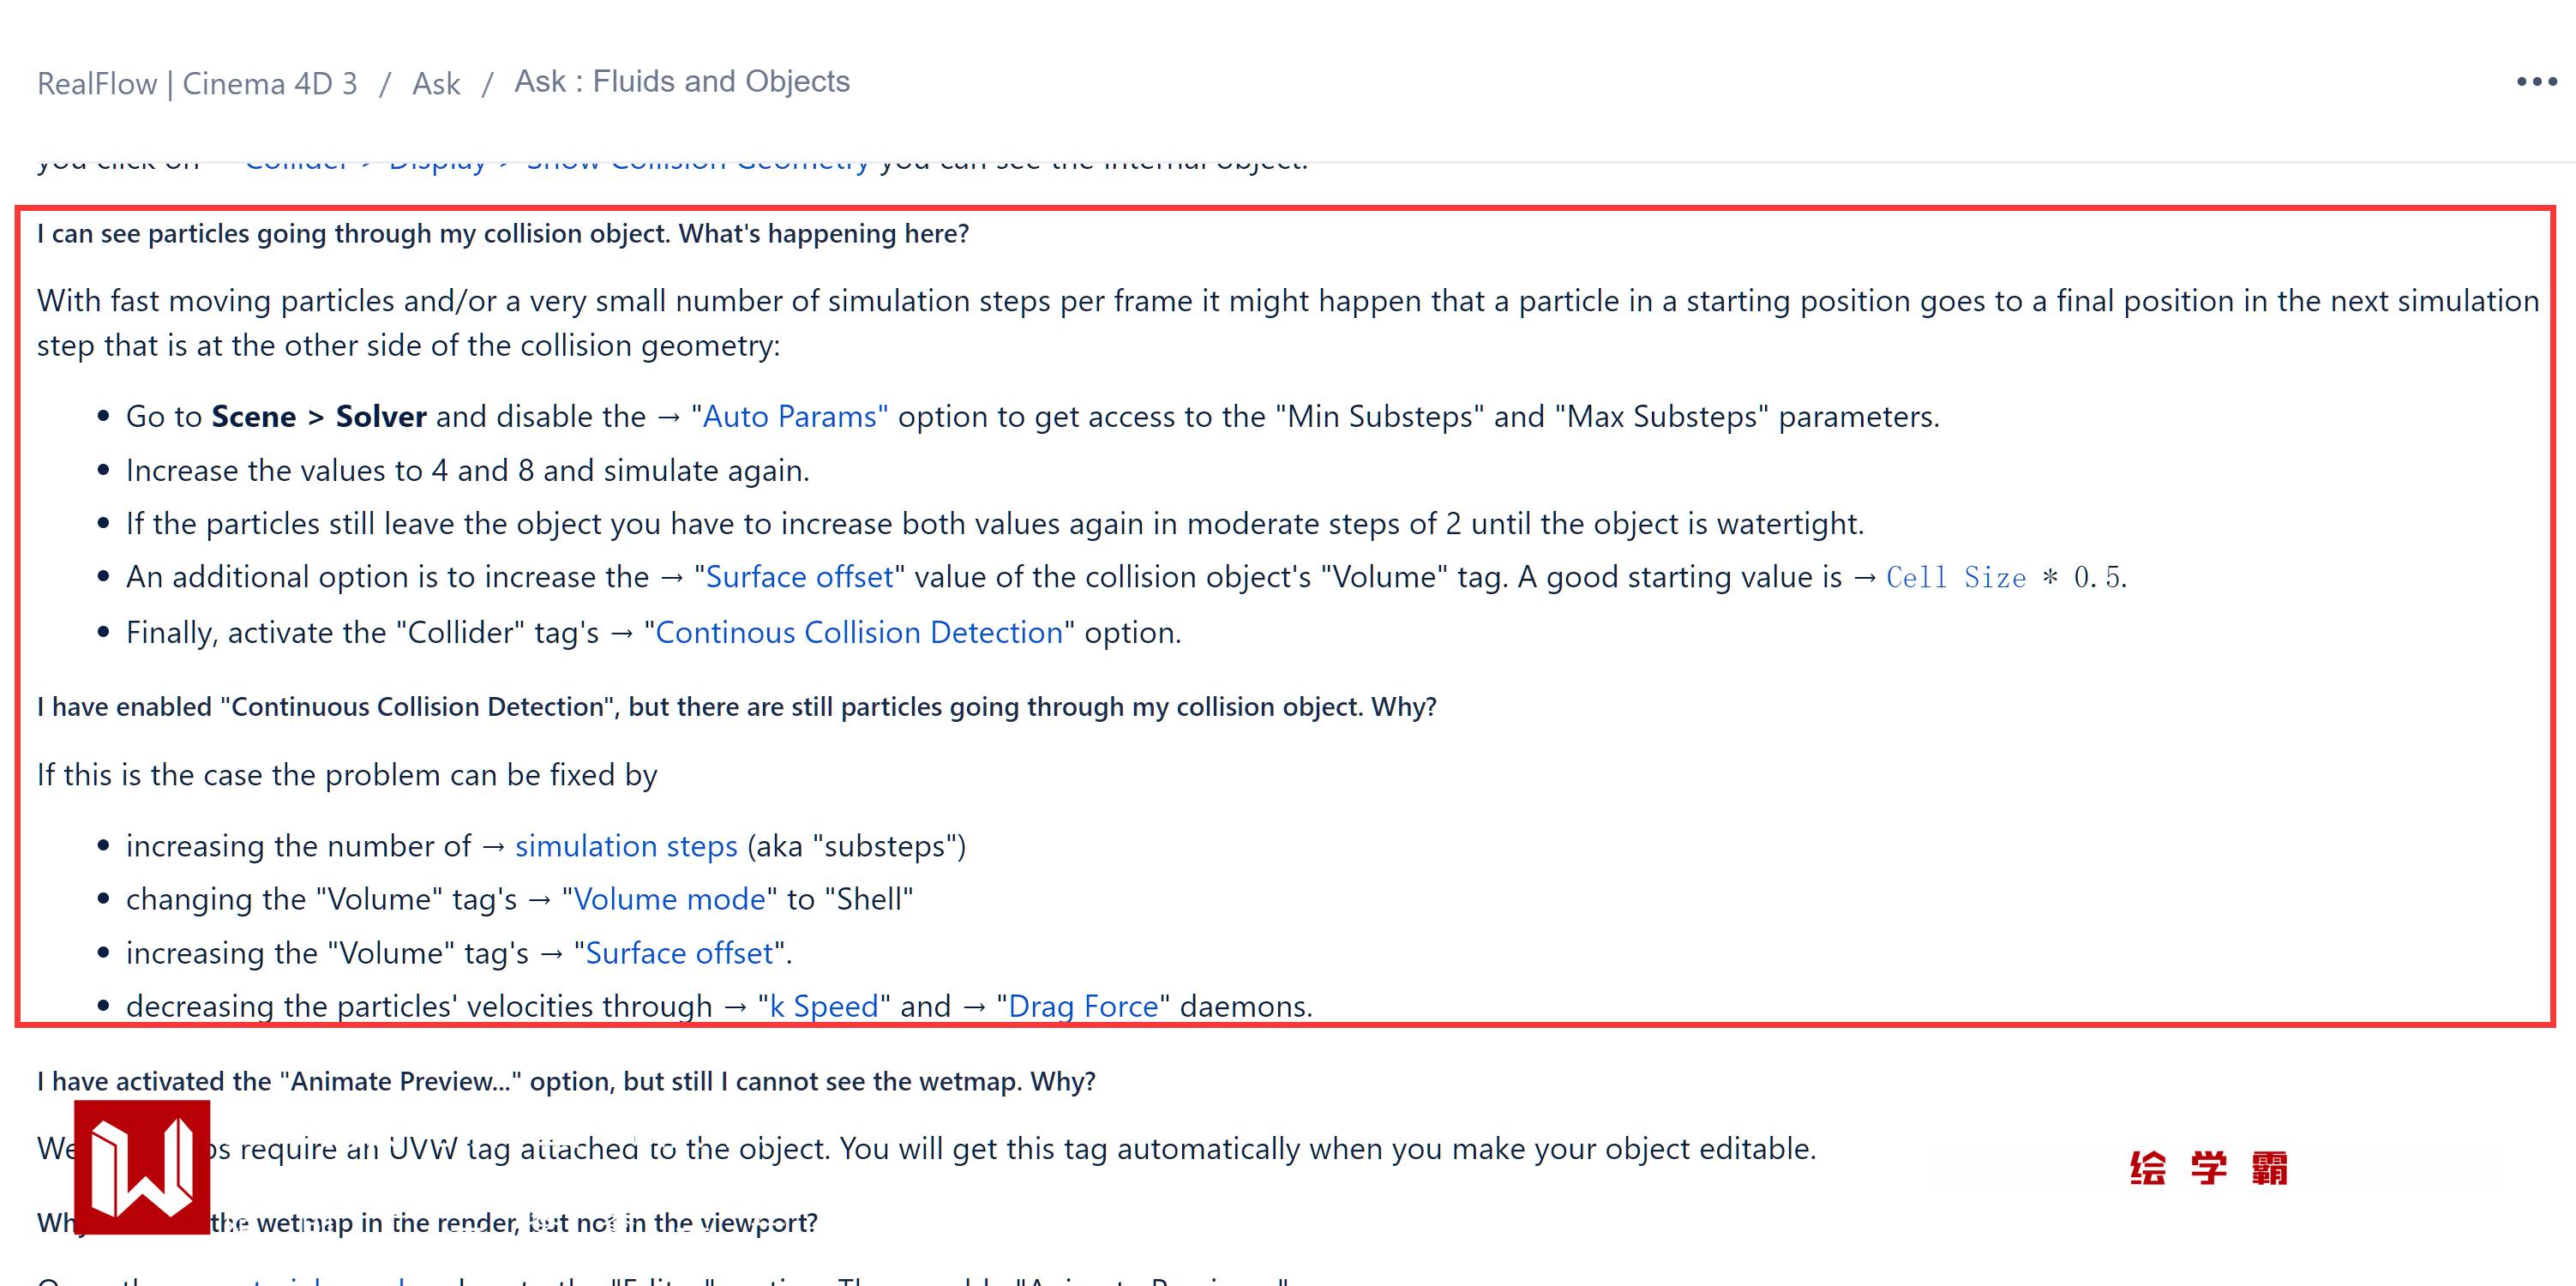This screenshot has height=1286, width=2576.
Task: Open the Drag Force link
Action: tap(1083, 1006)
